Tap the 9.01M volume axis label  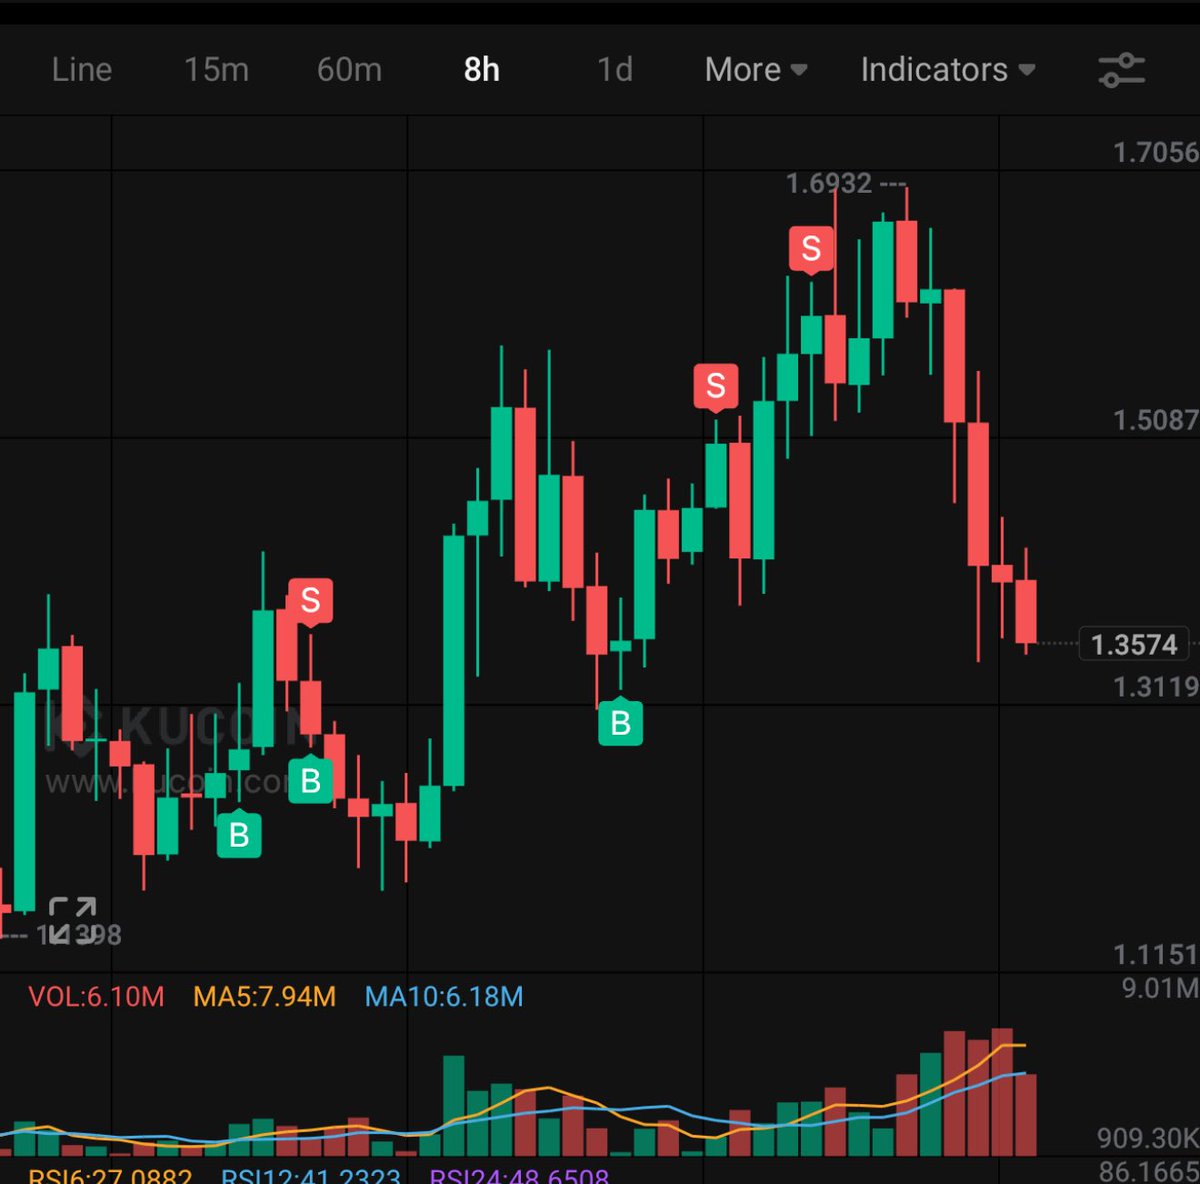[1160, 989]
